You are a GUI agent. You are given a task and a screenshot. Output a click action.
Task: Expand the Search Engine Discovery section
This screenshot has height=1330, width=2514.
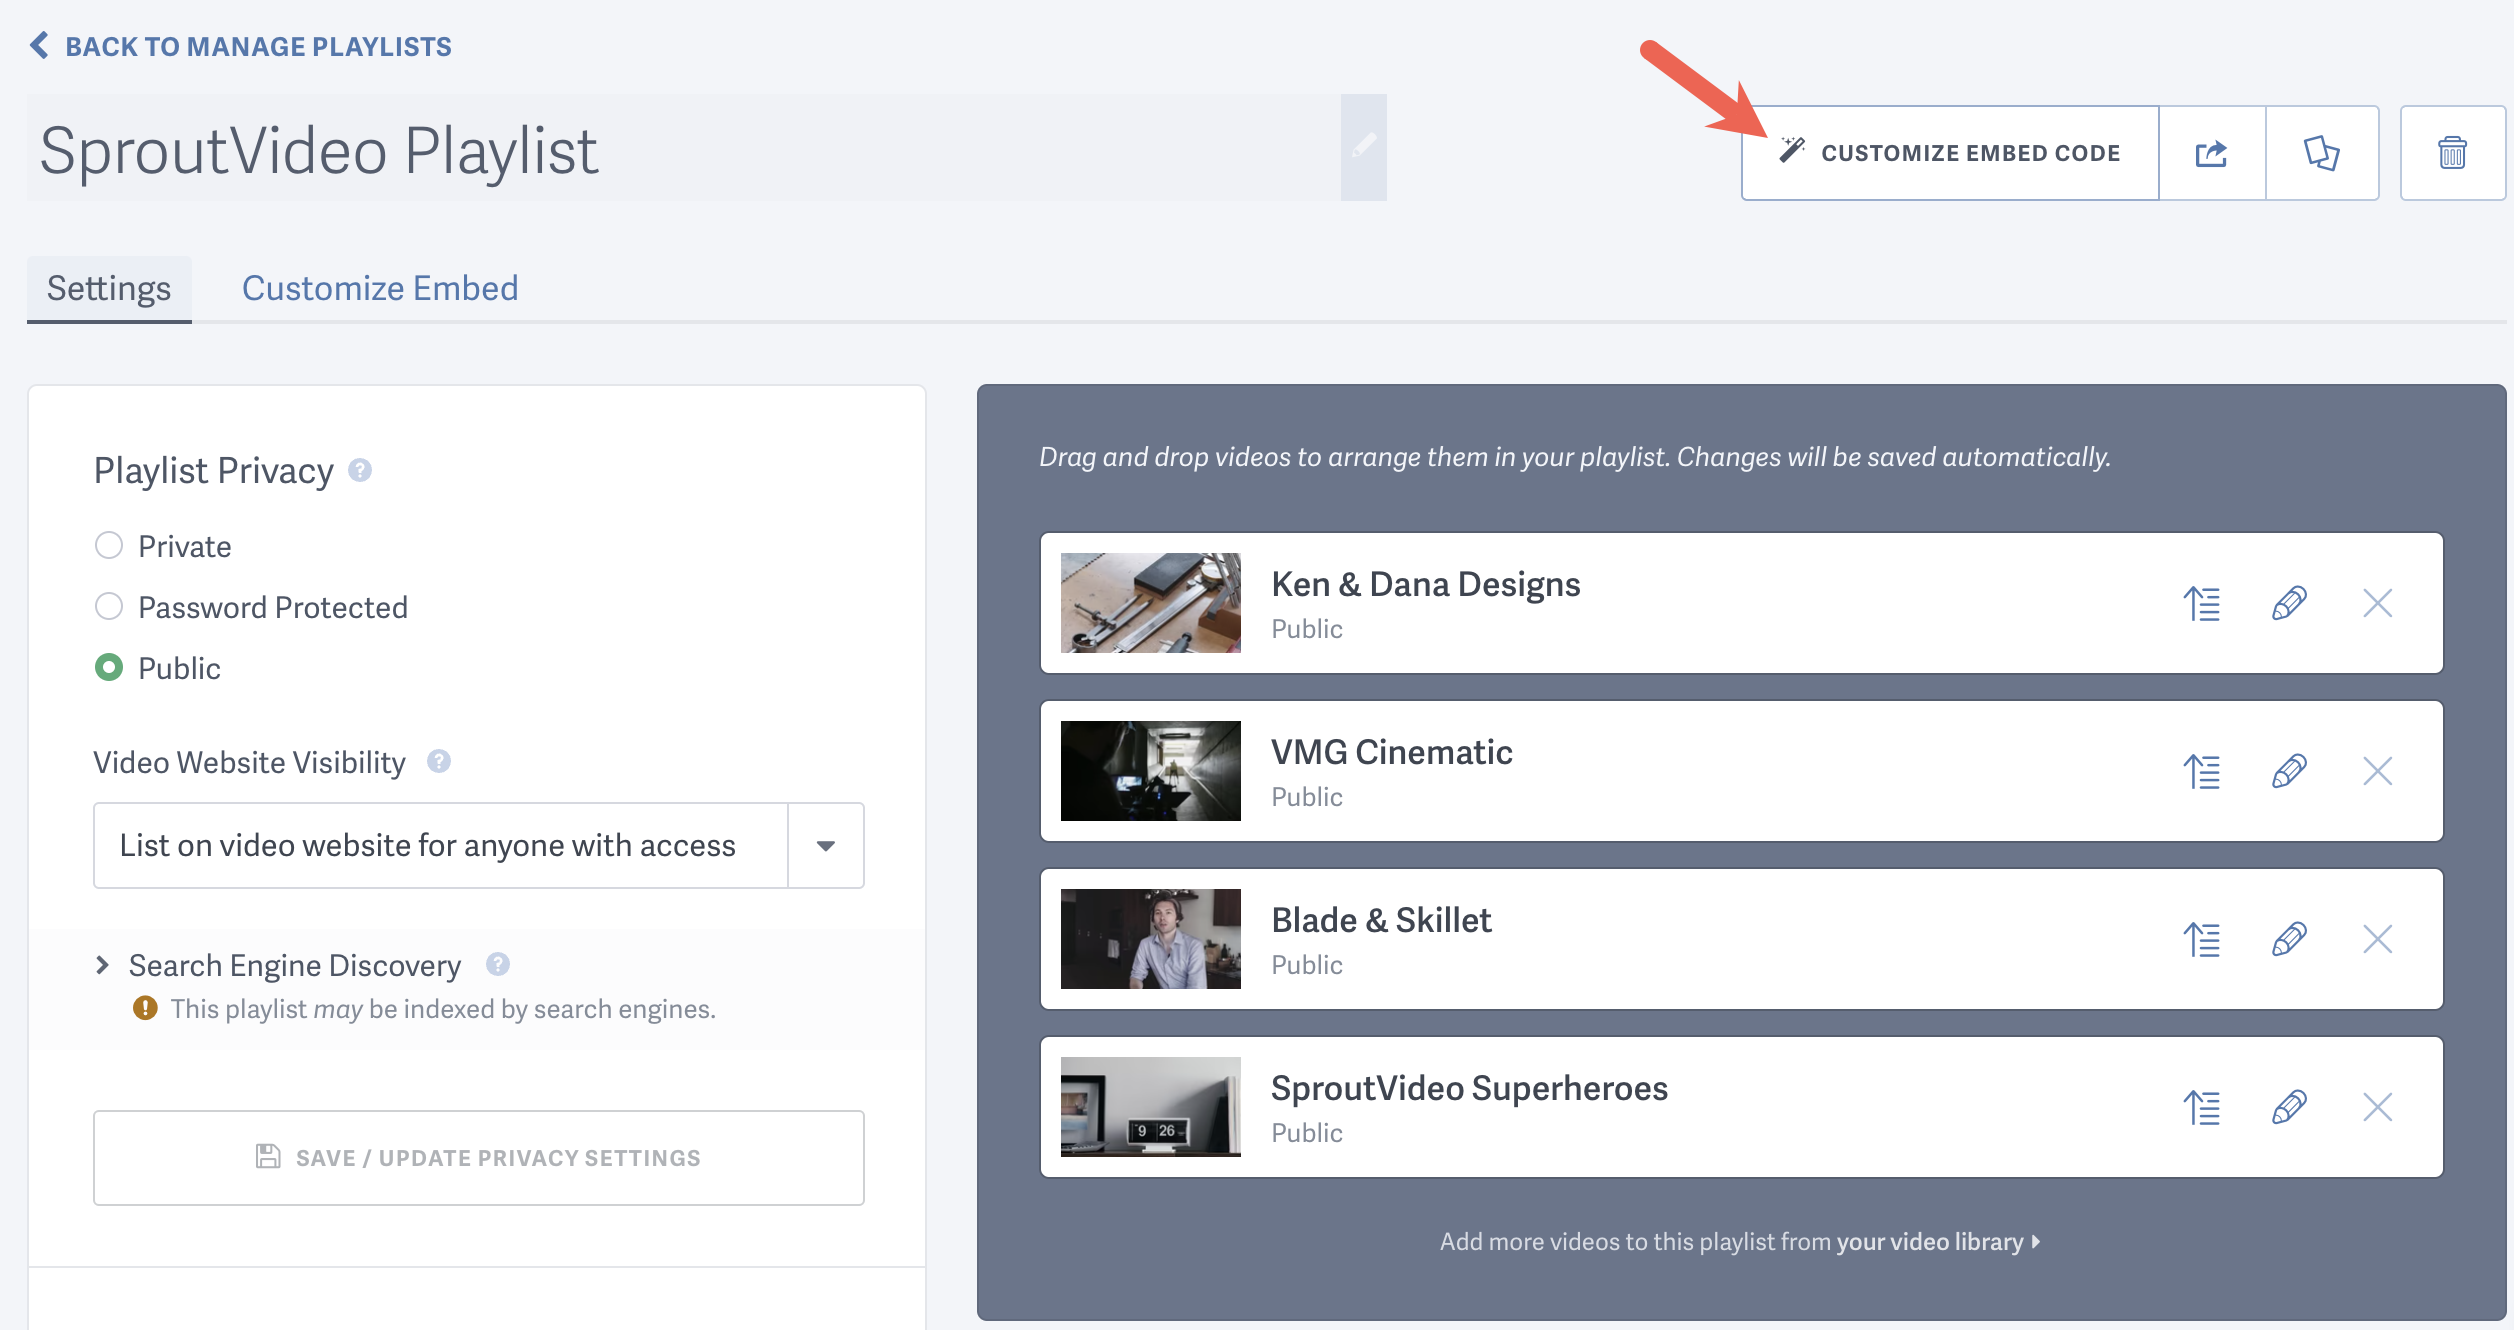tap(102, 964)
